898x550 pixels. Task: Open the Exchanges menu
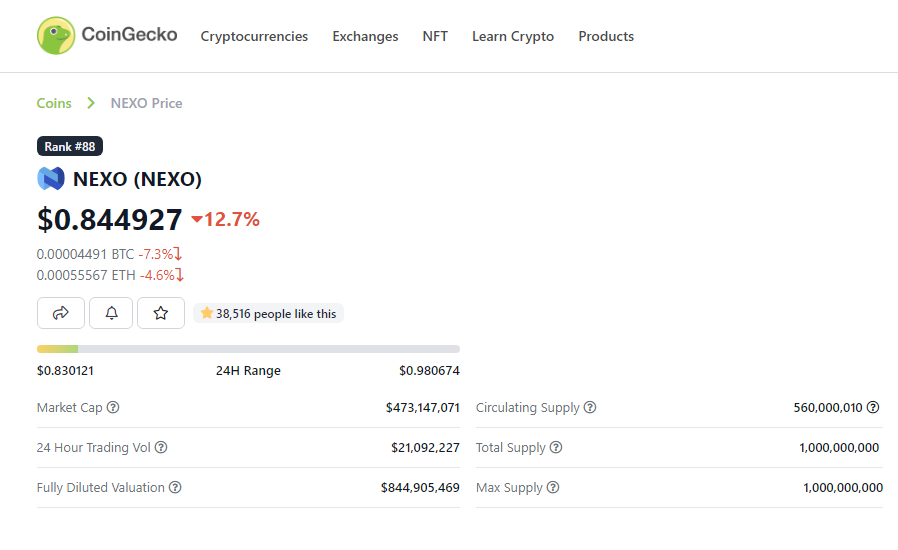[365, 36]
